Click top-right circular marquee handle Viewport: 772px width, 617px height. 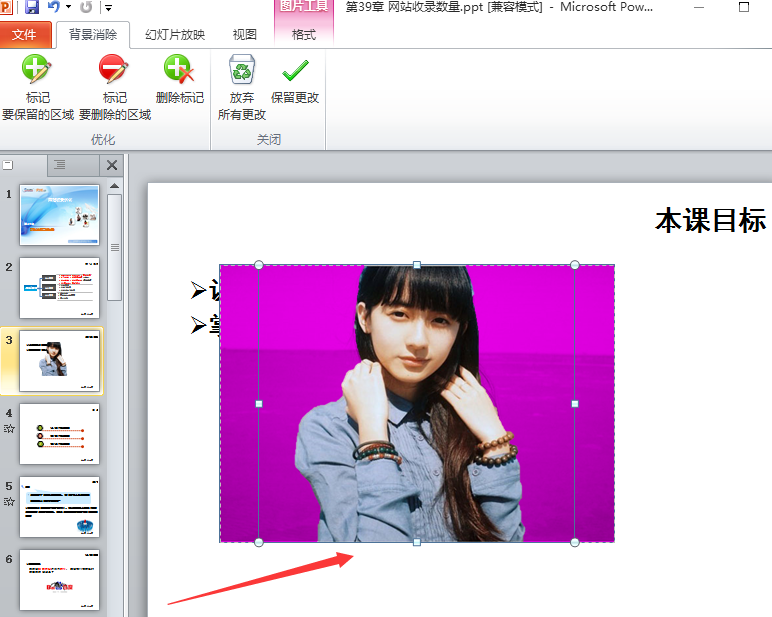[575, 265]
